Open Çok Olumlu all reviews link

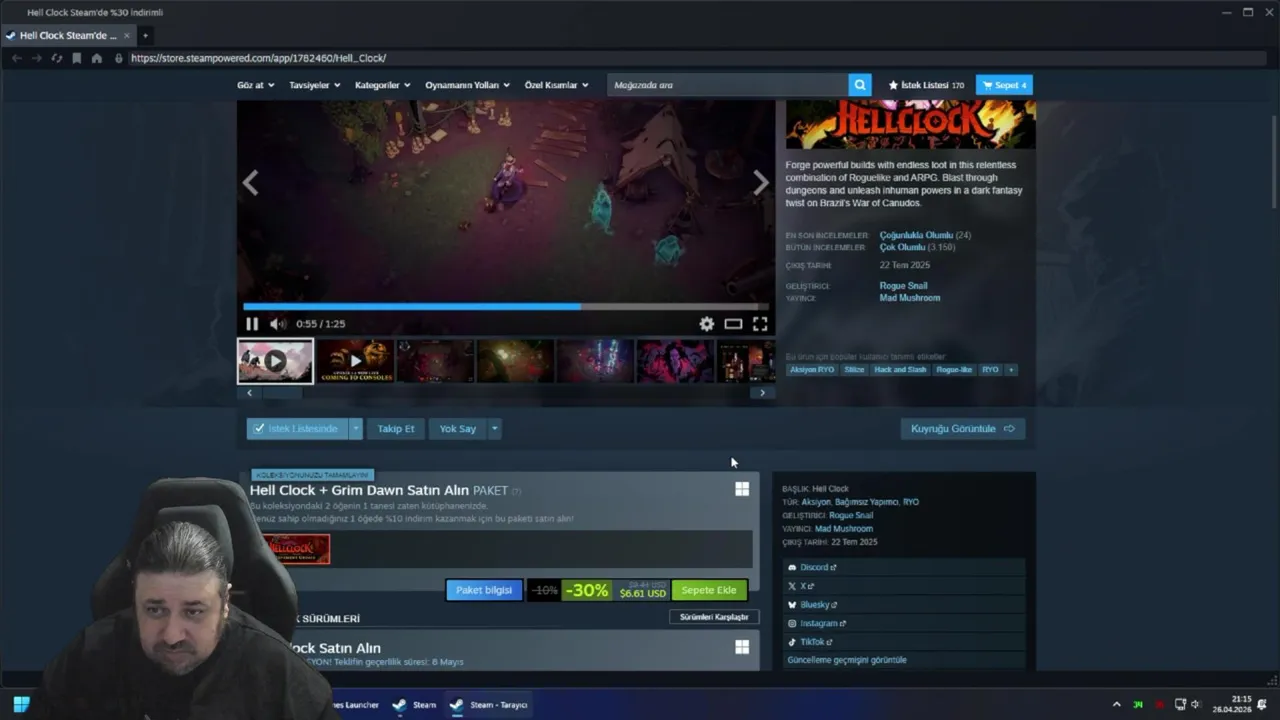pyautogui.click(x=903, y=247)
